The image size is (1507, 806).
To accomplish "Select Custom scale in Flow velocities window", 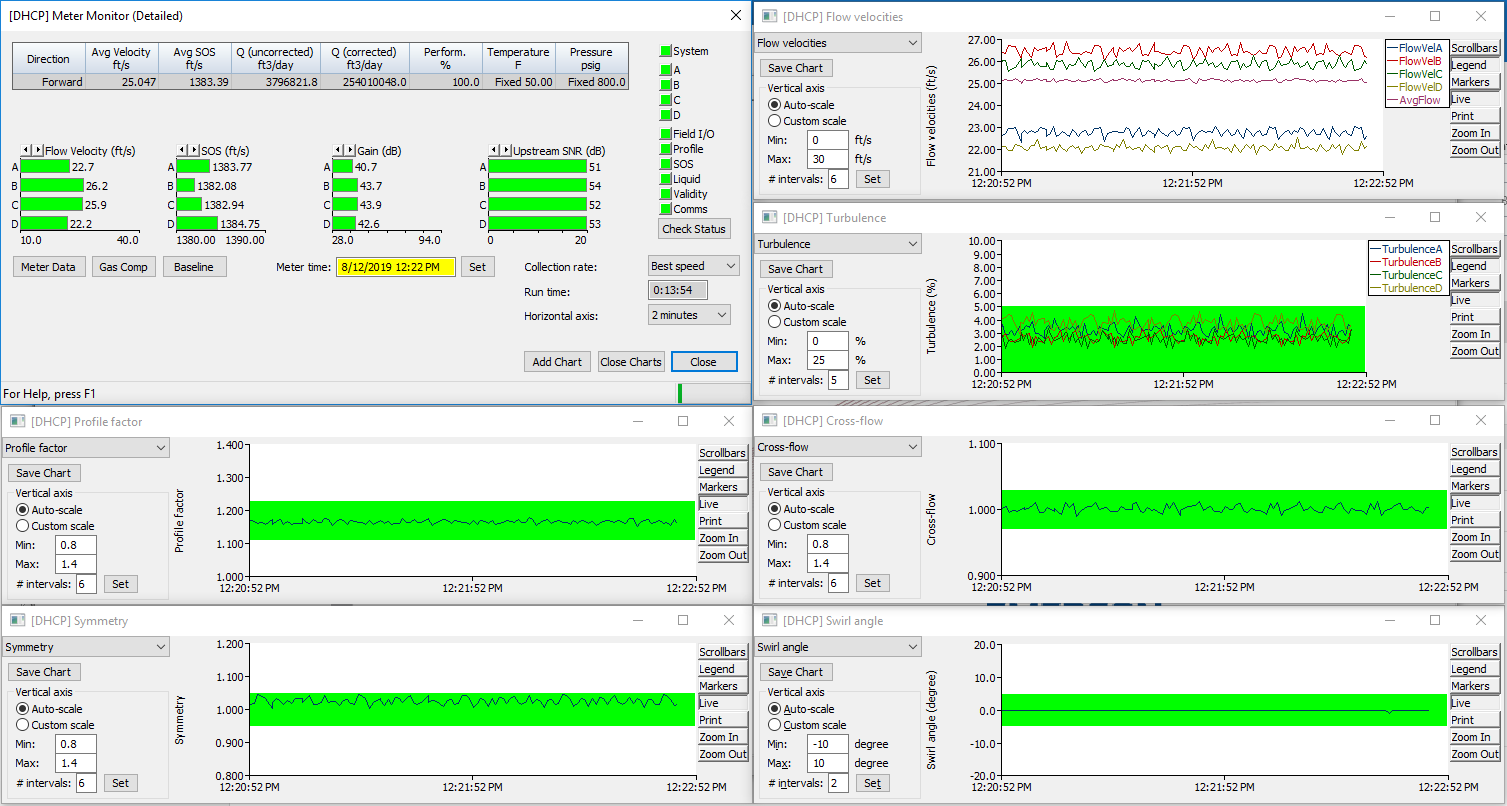I will [774, 121].
